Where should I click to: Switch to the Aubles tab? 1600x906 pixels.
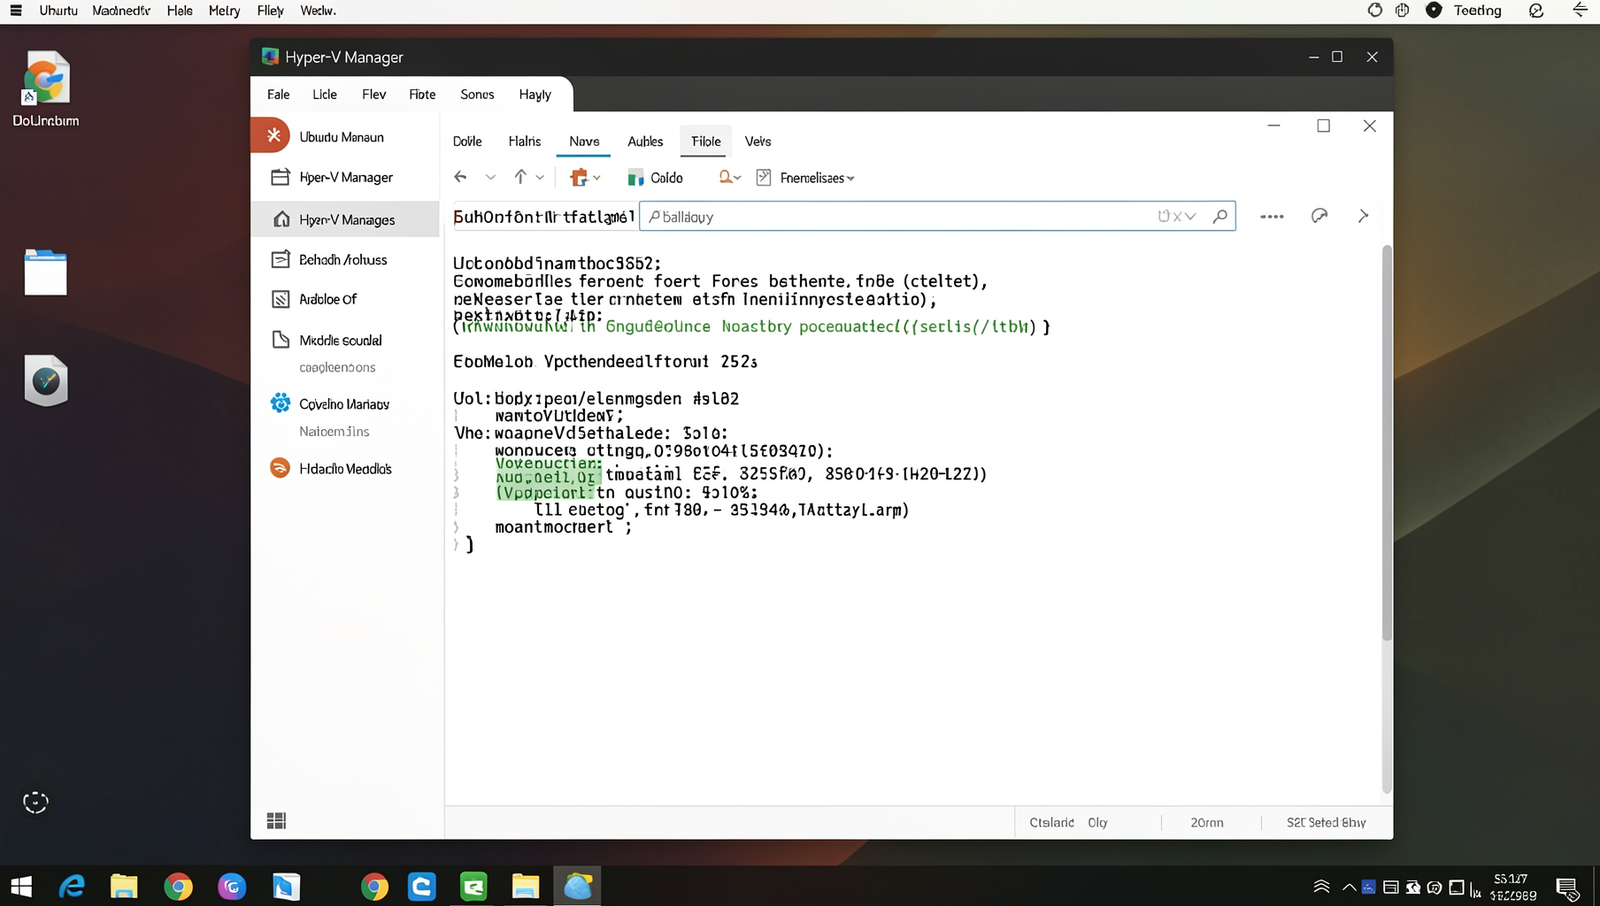point(645,141)
